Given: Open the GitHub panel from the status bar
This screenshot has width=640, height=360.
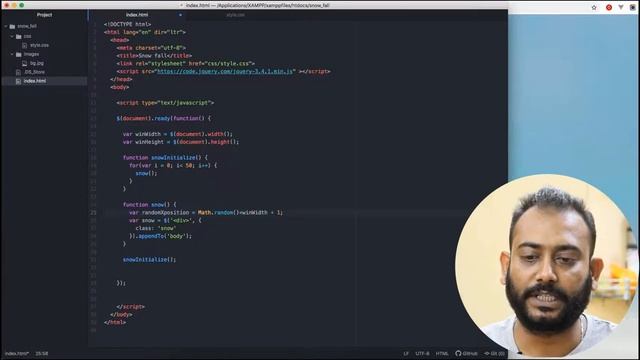Looking at the screenshot, I should pyautogui.click(x=466, y=353).
